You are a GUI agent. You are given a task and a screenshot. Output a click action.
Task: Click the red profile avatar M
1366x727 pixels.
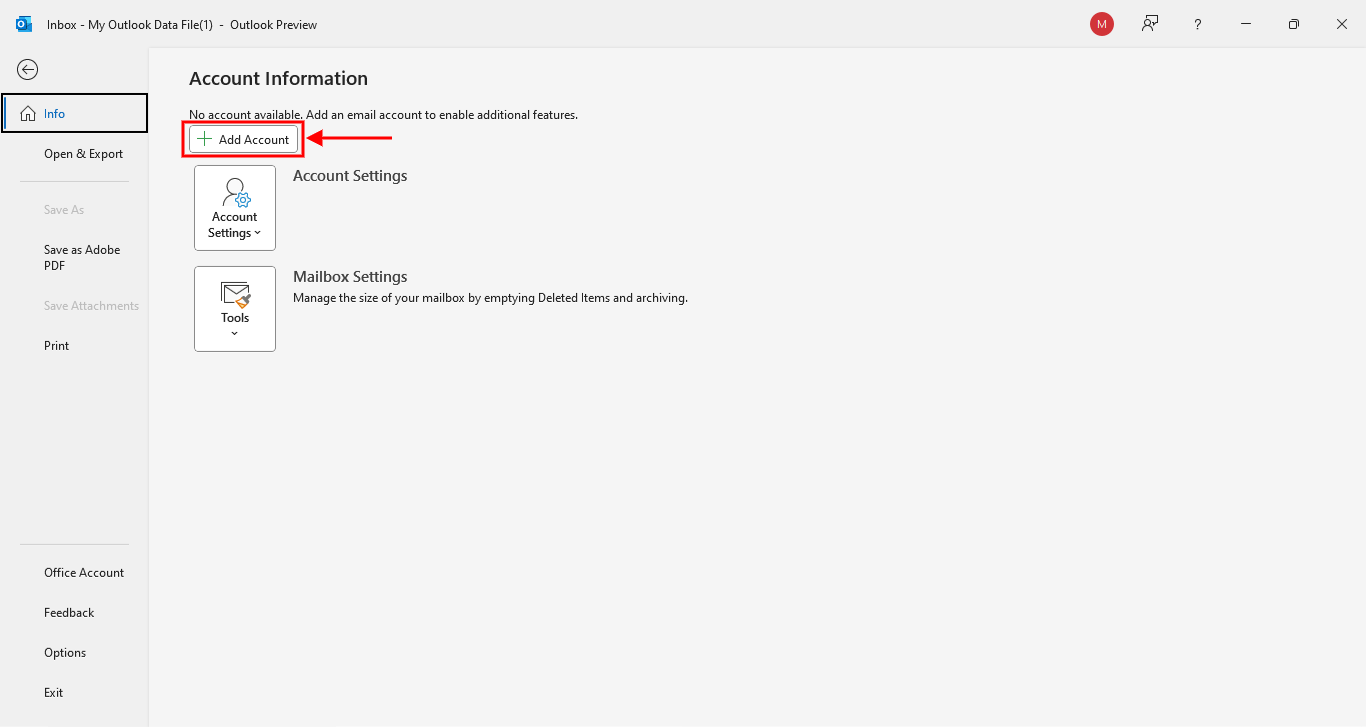1102,24
